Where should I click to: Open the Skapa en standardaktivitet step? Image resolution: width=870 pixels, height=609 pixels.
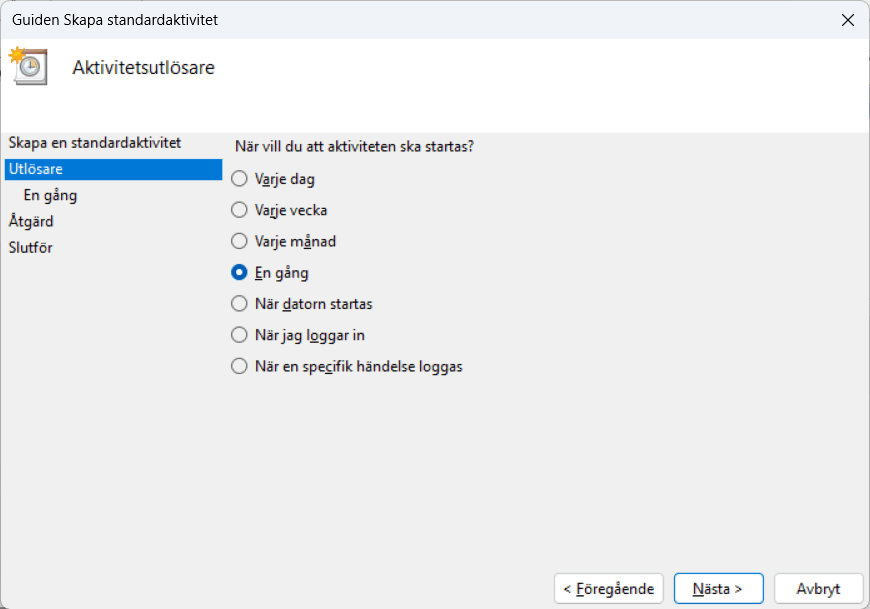(94, 143)
